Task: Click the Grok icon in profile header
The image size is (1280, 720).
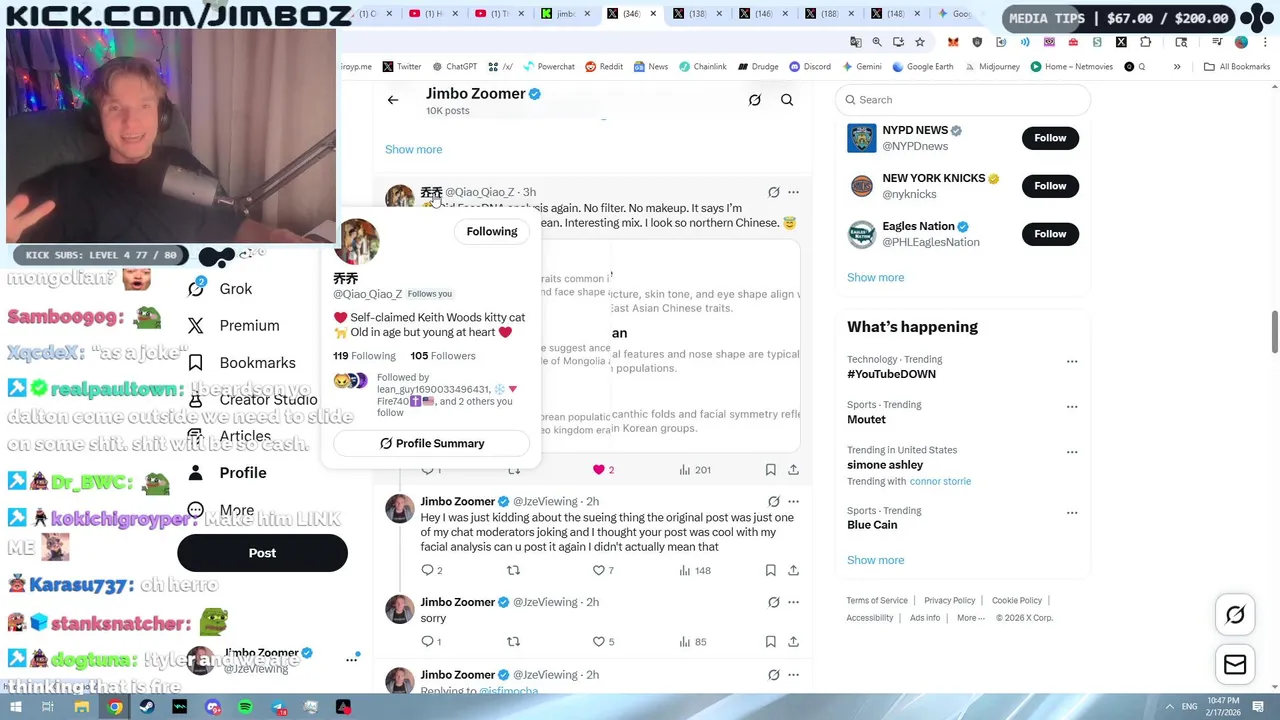Action: click(755, 100)
